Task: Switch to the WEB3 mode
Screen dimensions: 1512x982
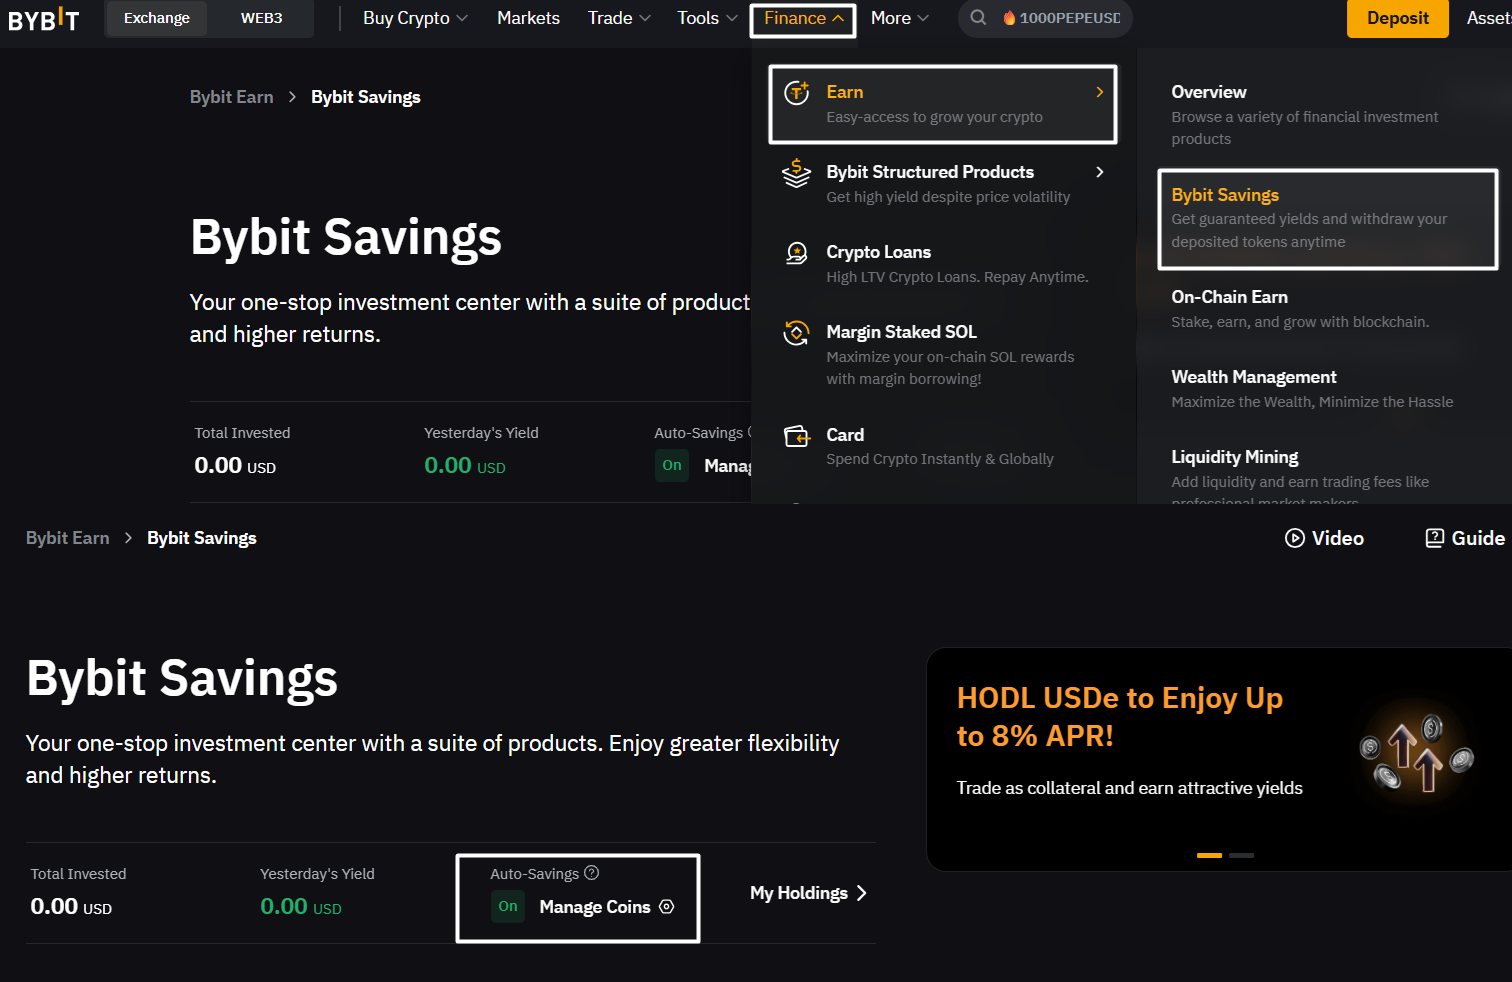Action: [x=261, y=18]
